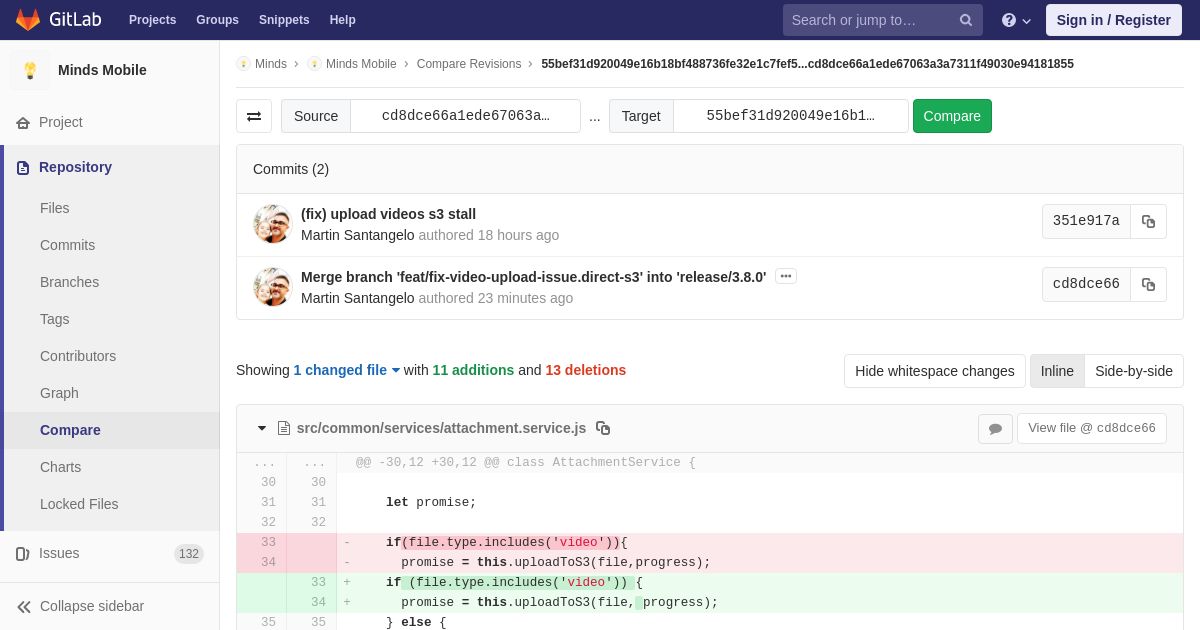Collapse the attachment.service.js diff
The height and width of the screenshot is (630, 1200).
click(x=262, y=428)
